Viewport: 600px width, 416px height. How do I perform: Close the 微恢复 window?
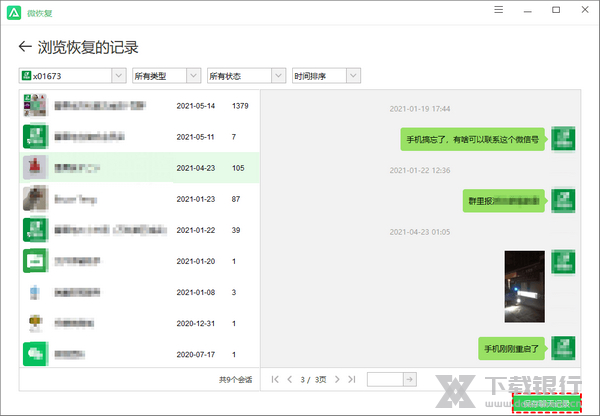click(585, 10)
